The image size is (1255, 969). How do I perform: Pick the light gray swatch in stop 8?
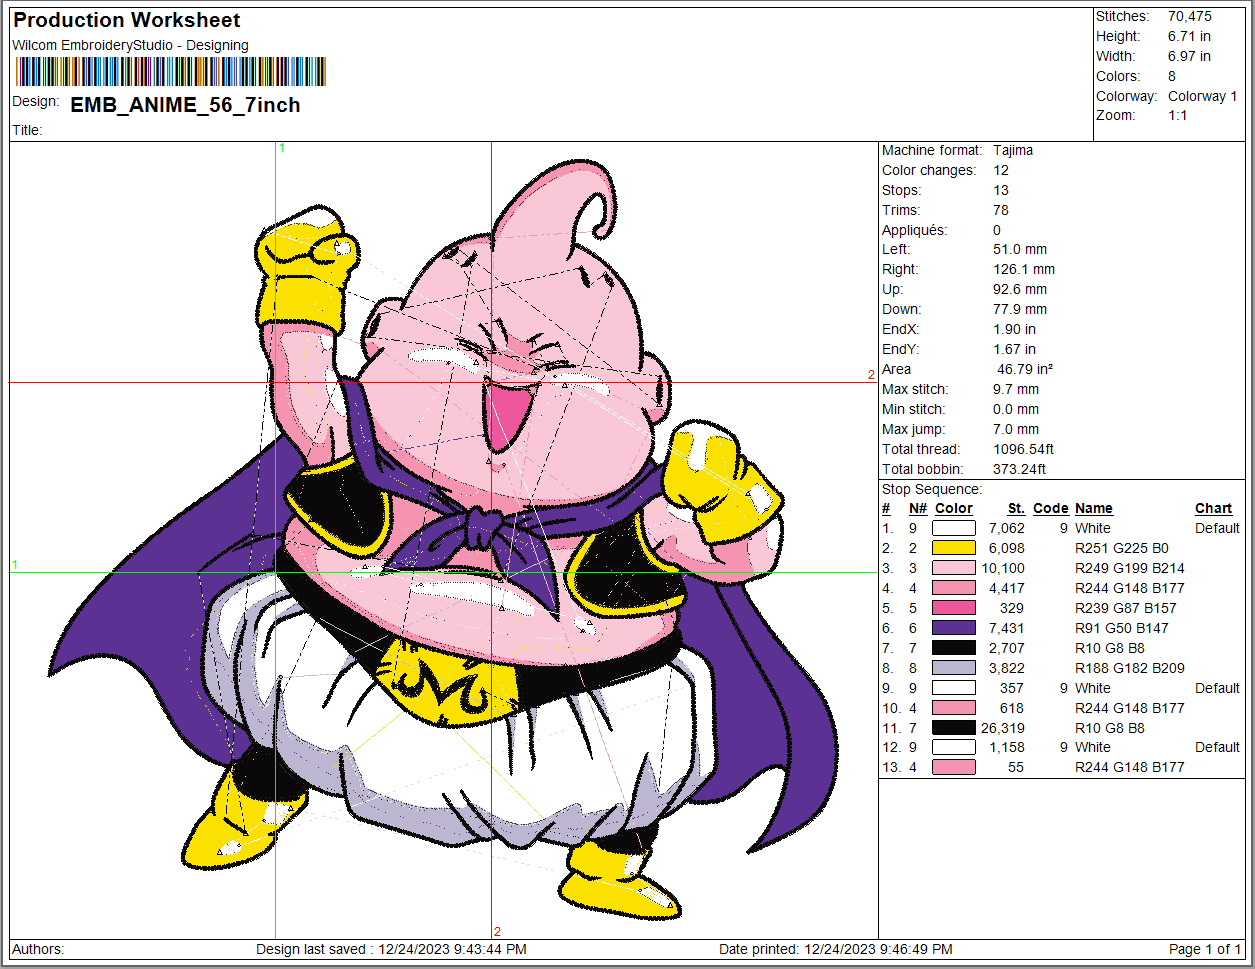coord(953,668)
